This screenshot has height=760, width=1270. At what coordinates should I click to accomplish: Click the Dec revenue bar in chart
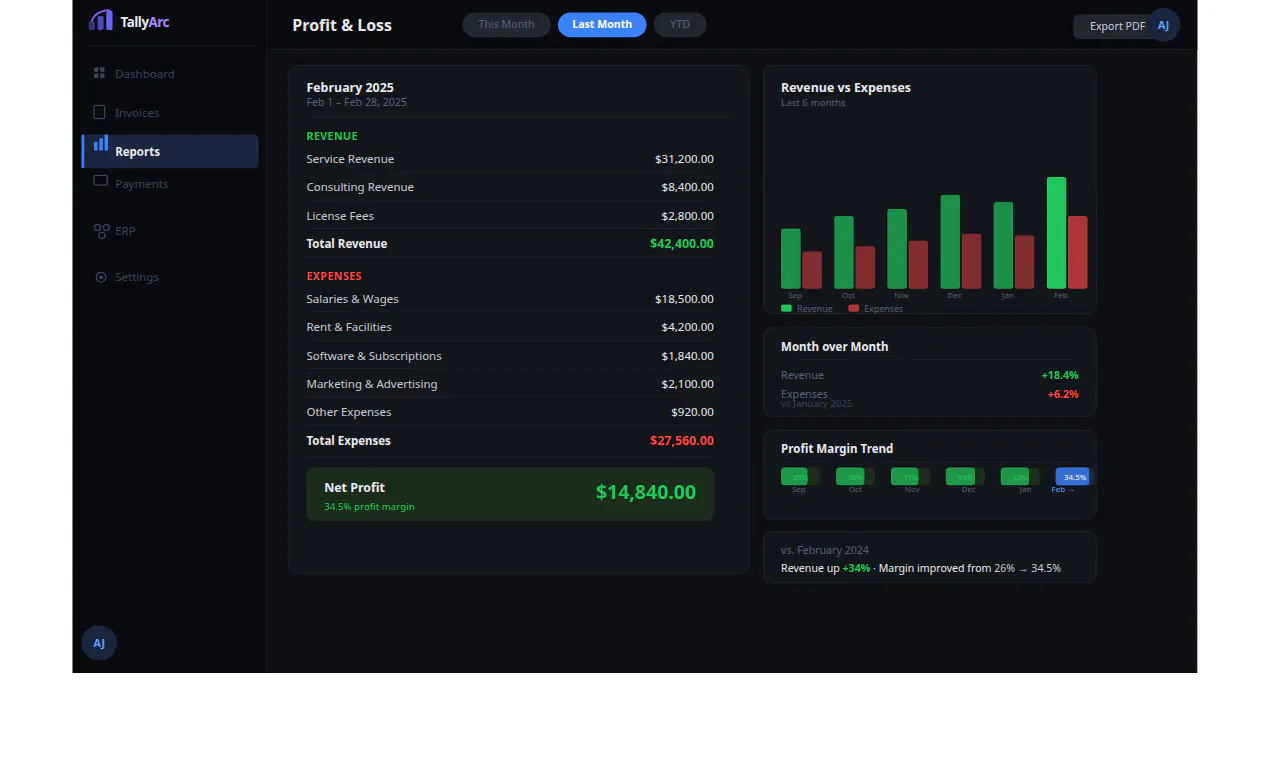[x=950, y=242]
